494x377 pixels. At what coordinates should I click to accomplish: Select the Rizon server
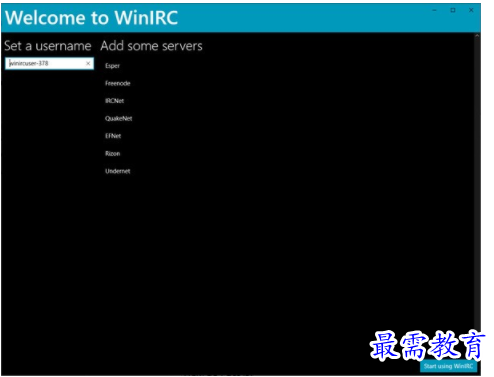pyautogui.click(x=113, y=154)
